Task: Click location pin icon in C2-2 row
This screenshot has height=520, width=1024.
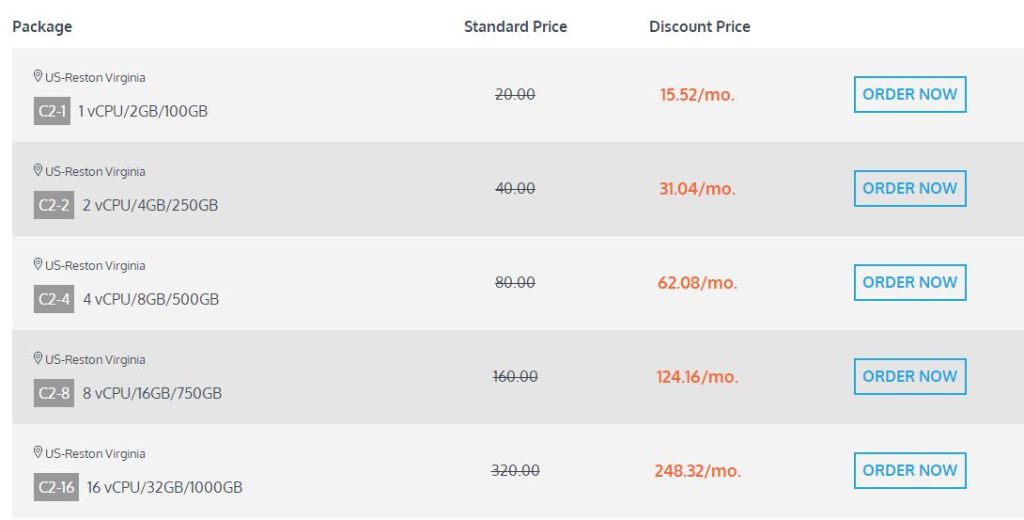Action: tap(38, 171)
